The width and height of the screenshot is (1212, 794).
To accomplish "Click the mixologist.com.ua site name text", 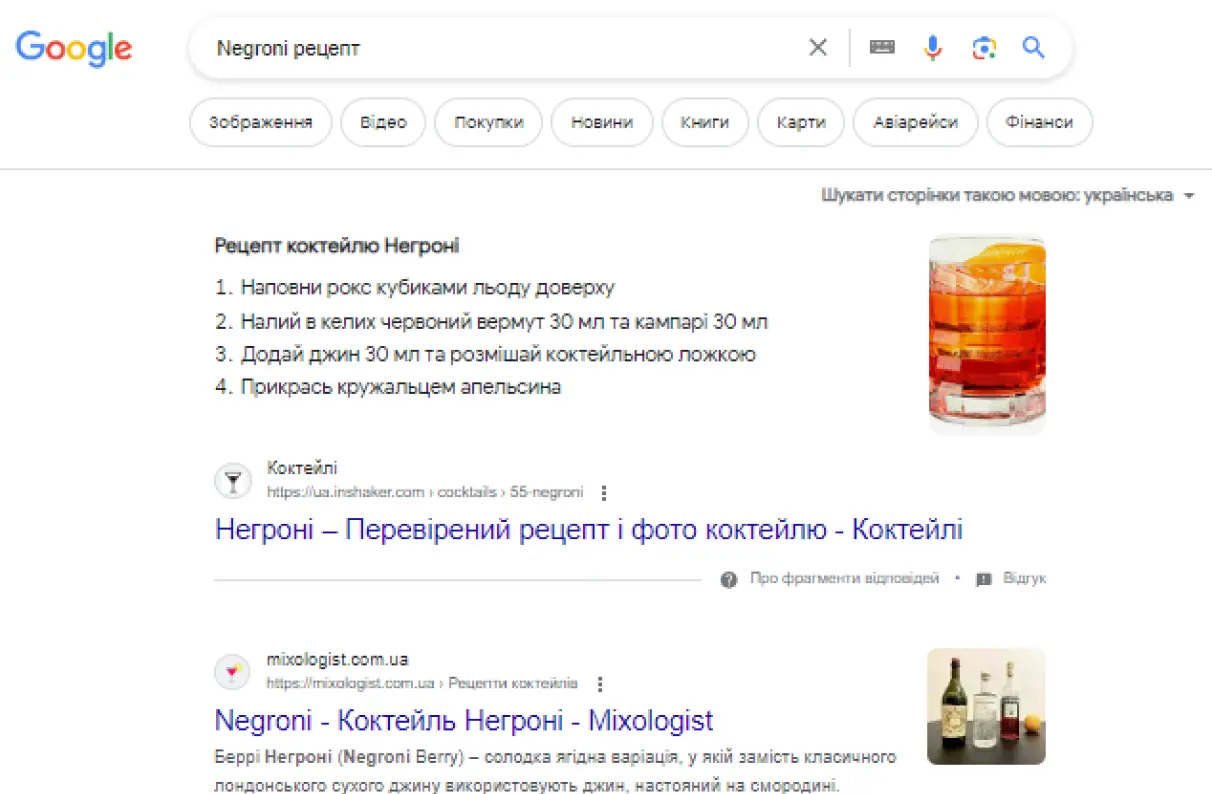I will point(337,660).
